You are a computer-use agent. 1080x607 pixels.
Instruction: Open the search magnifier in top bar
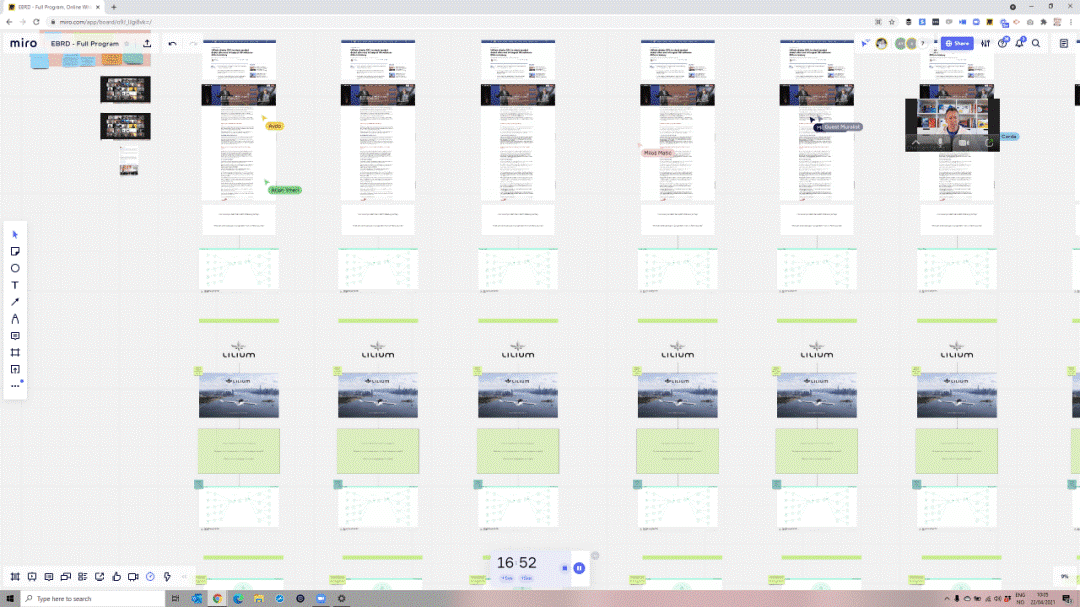tap(1036, 44)
